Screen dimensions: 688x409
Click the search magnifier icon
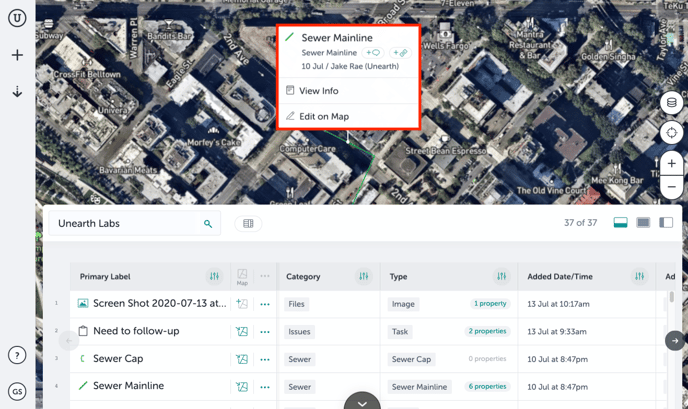tap(208, 224)
